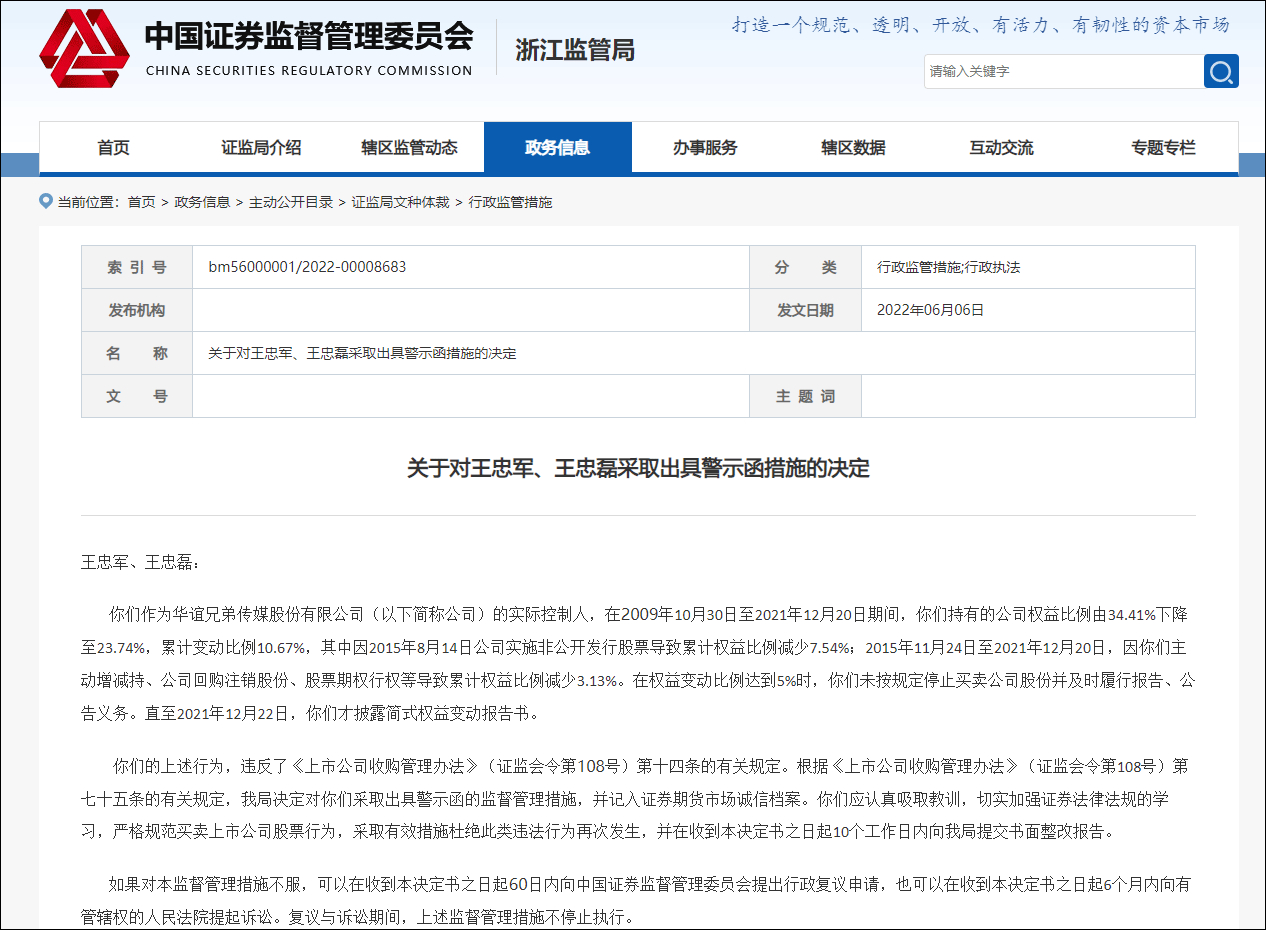Switch to the 政务信息 tab

point(557,146)
